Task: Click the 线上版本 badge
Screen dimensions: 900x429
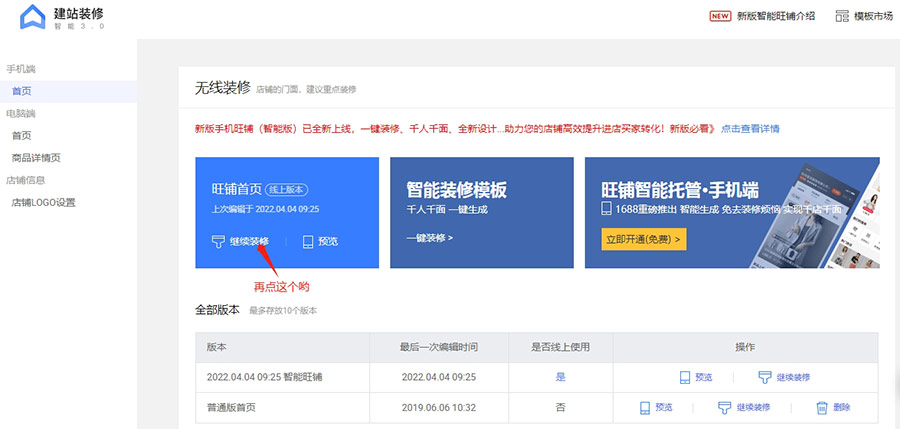Action: tap(288, 189)
